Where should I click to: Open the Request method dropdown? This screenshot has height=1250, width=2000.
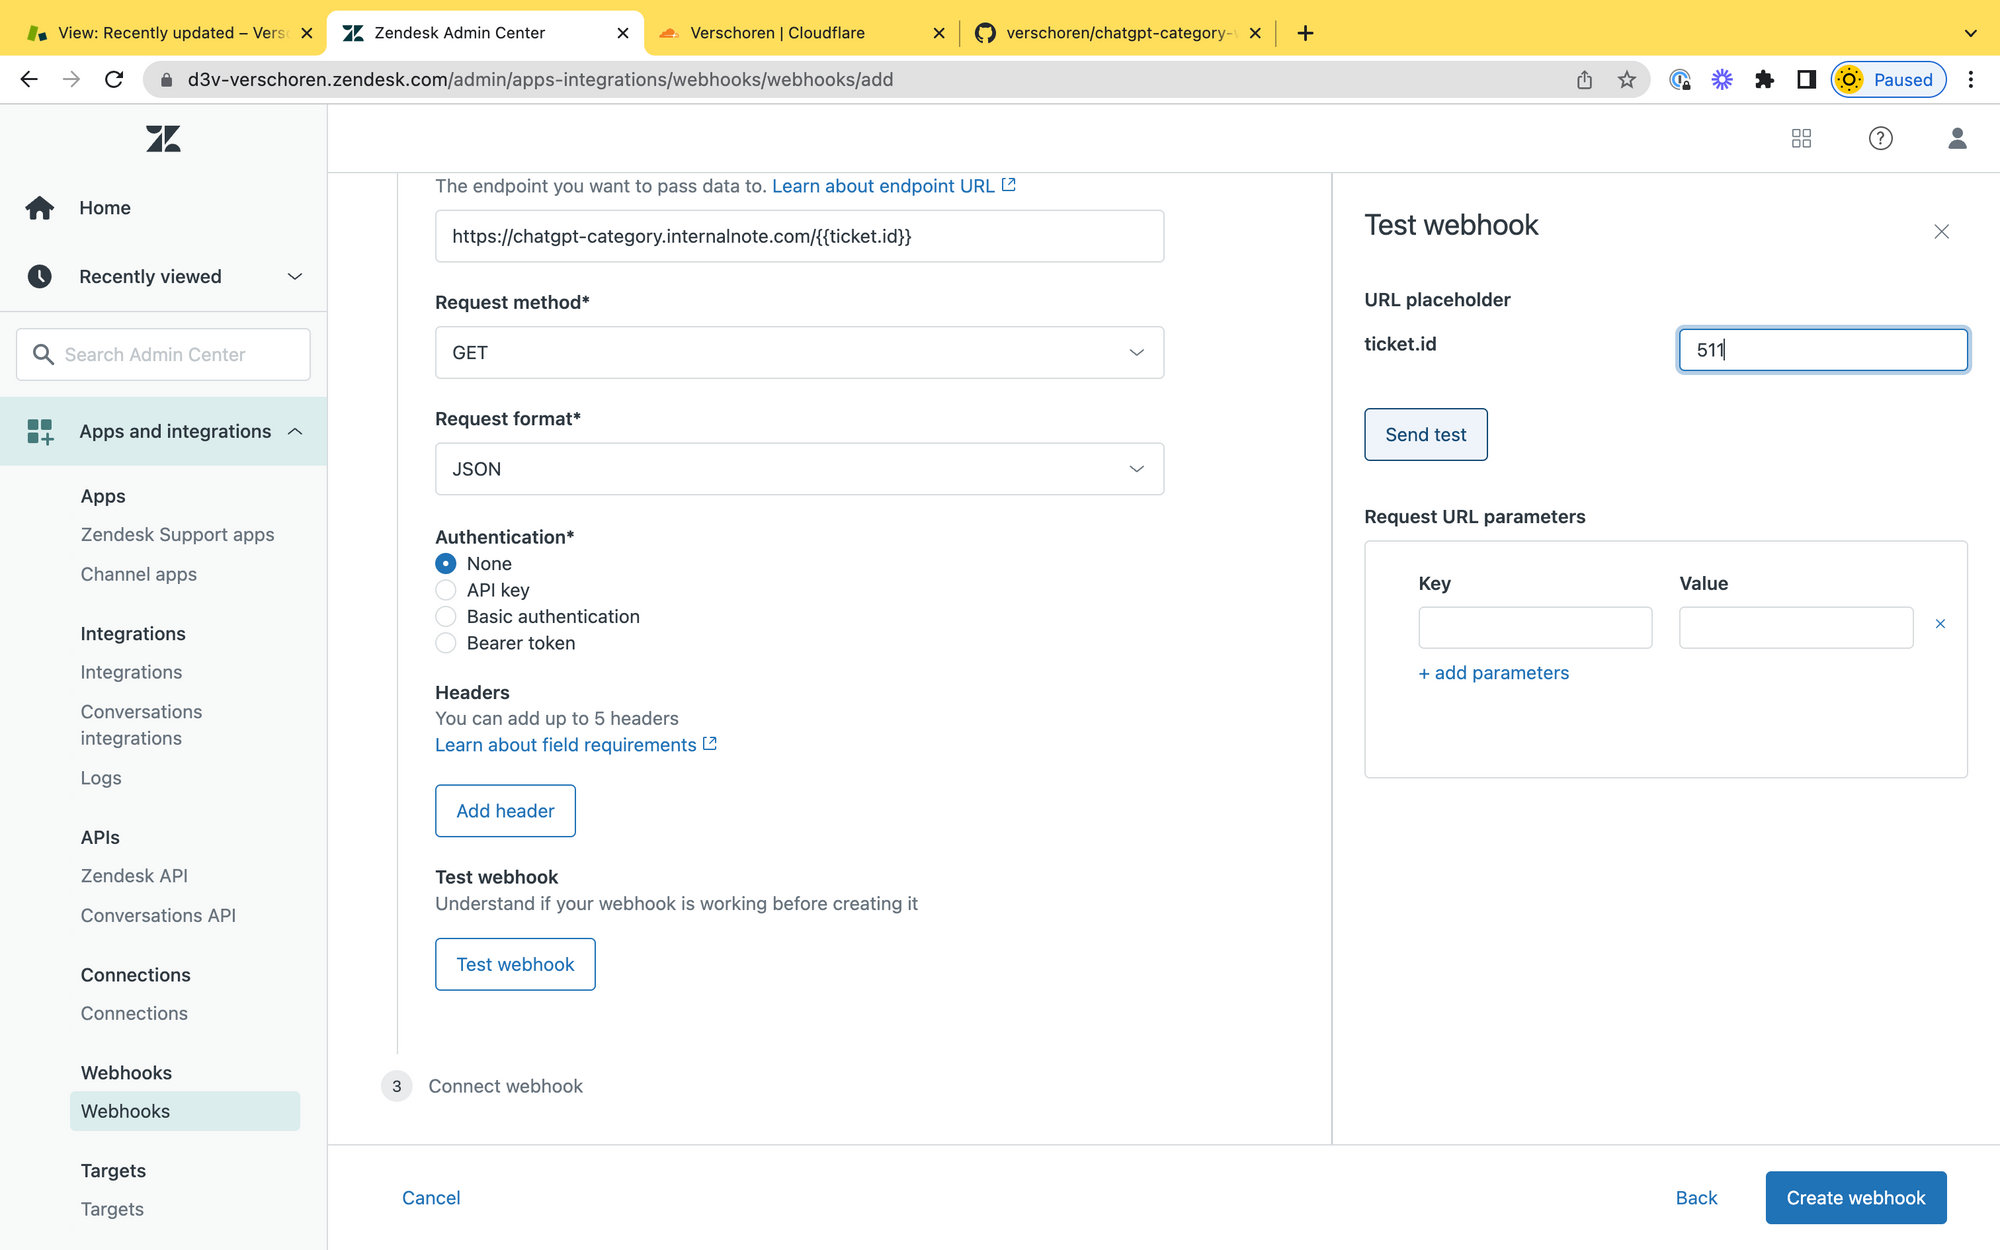tap(799, 352)
